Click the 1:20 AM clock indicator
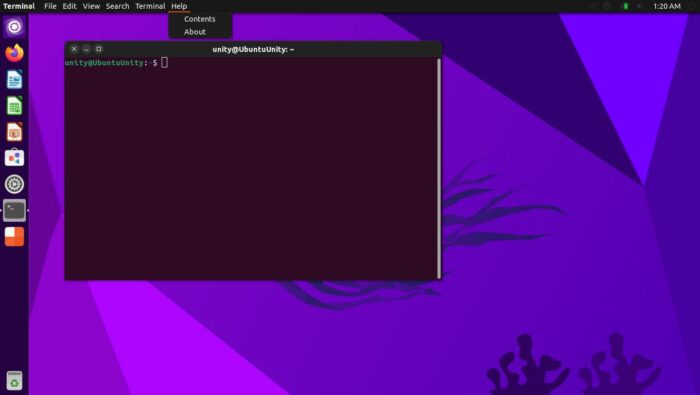The height and width of the screenshot is (395, 700). coord(667,6)
